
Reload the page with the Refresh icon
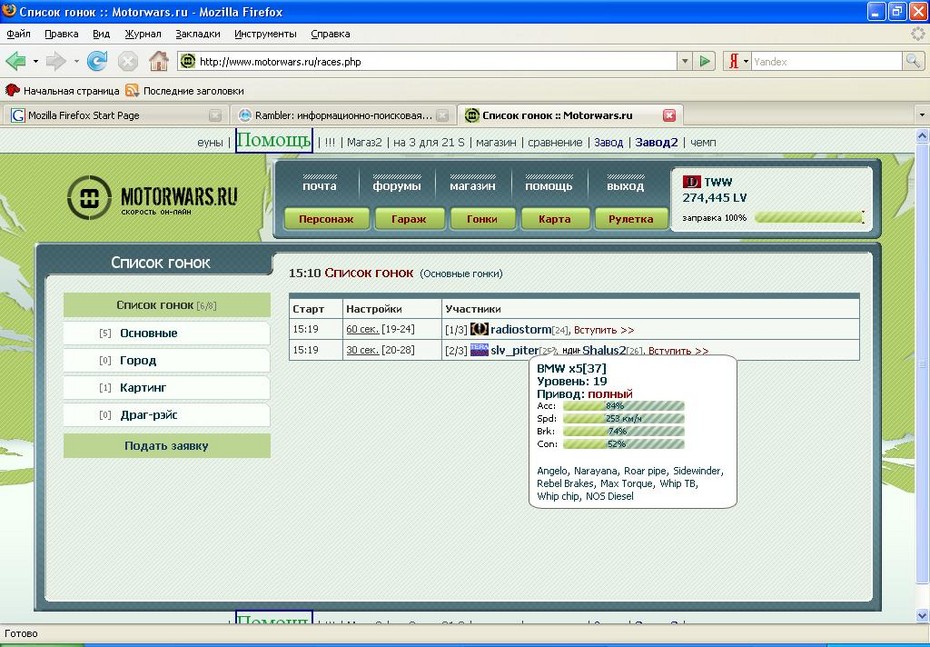(97, 61)
